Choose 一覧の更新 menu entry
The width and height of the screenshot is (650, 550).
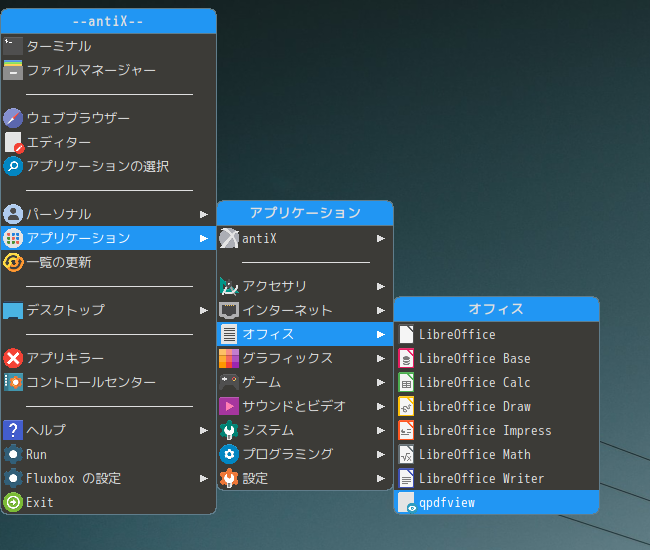[x=109, y=262]
